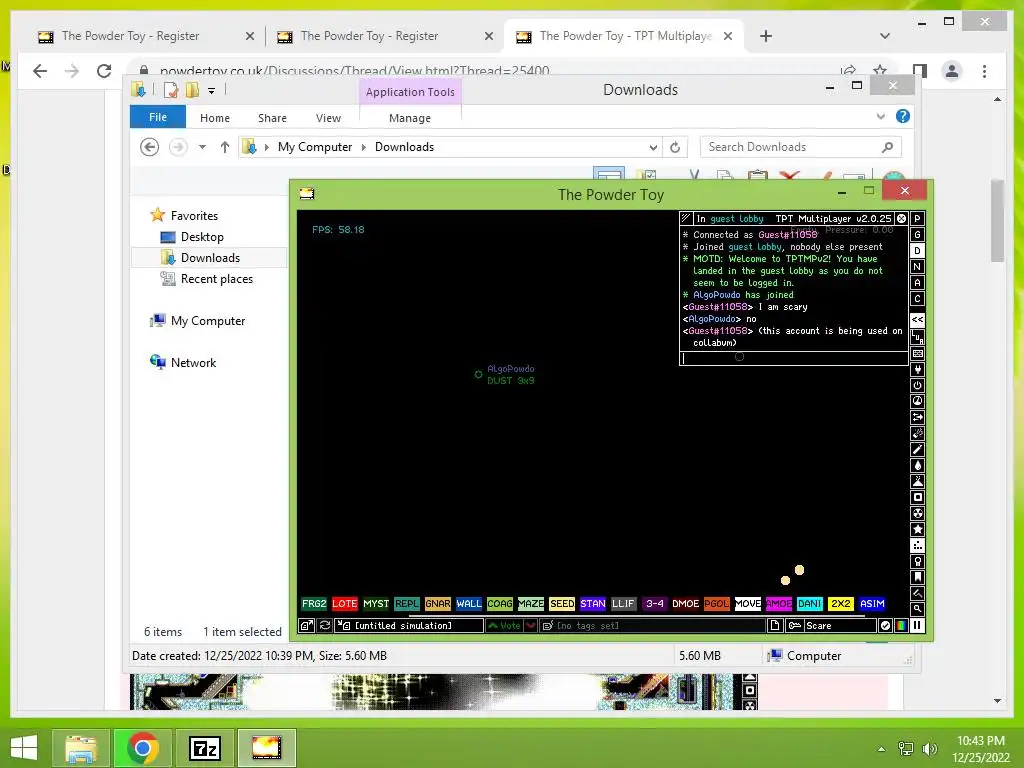Screen dimensions: 1024x768
Task: Collapse side buttons with the << toggle
Action: click(x=918, y=319)
